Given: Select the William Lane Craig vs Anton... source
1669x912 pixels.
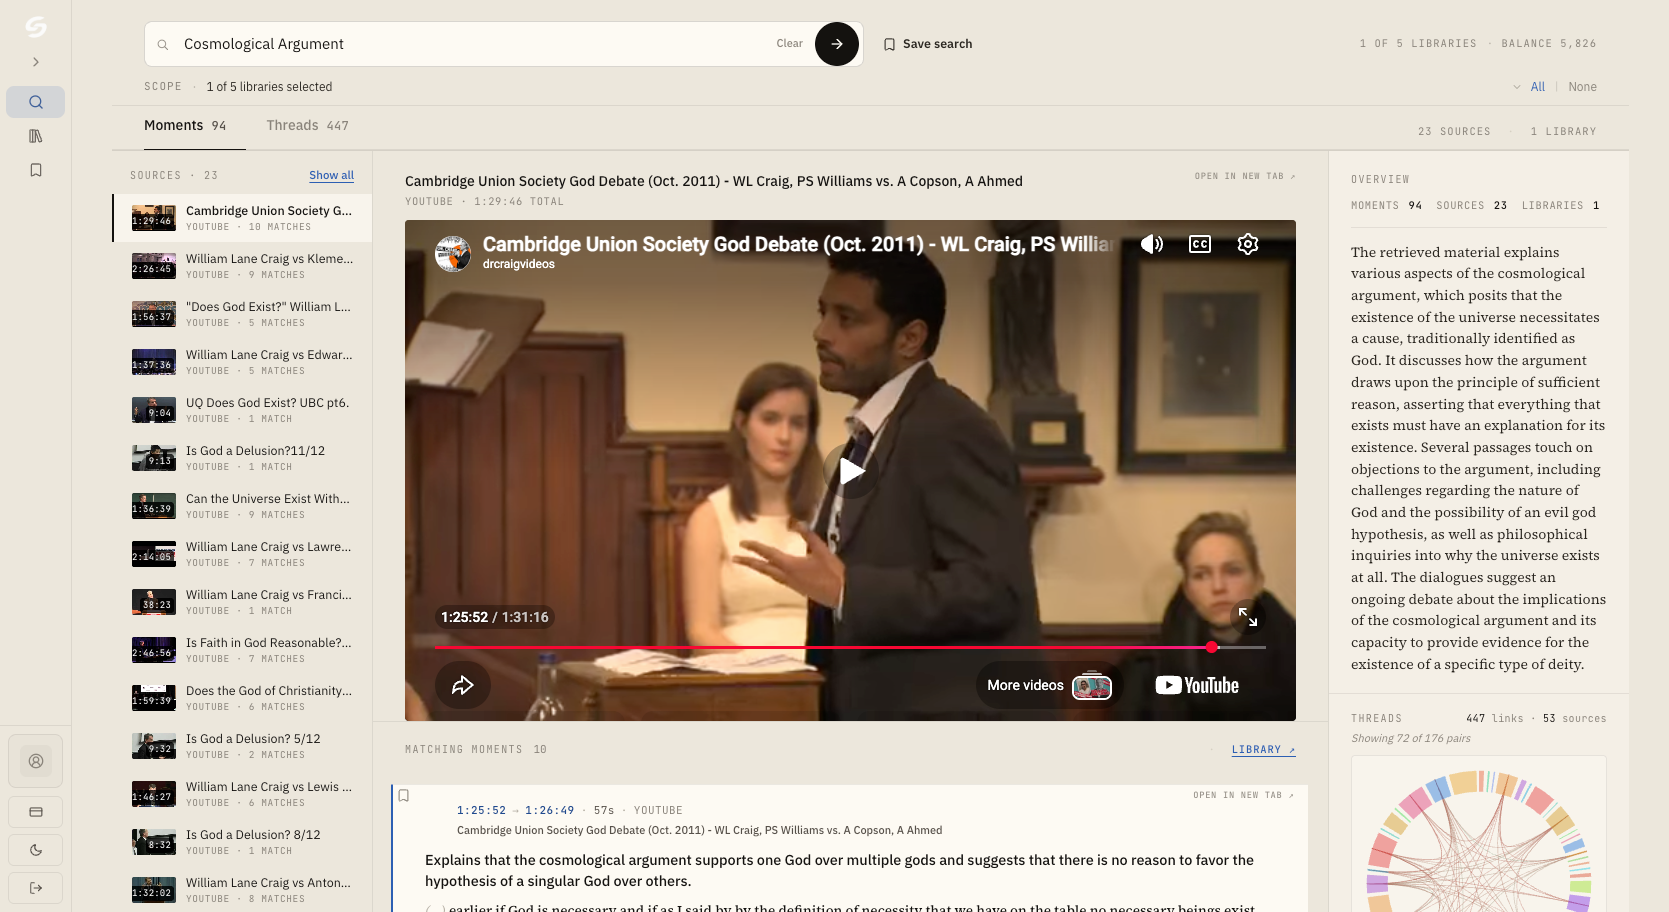Looking at the screenshot, I should pyautogui.click(x=242, y=890).
